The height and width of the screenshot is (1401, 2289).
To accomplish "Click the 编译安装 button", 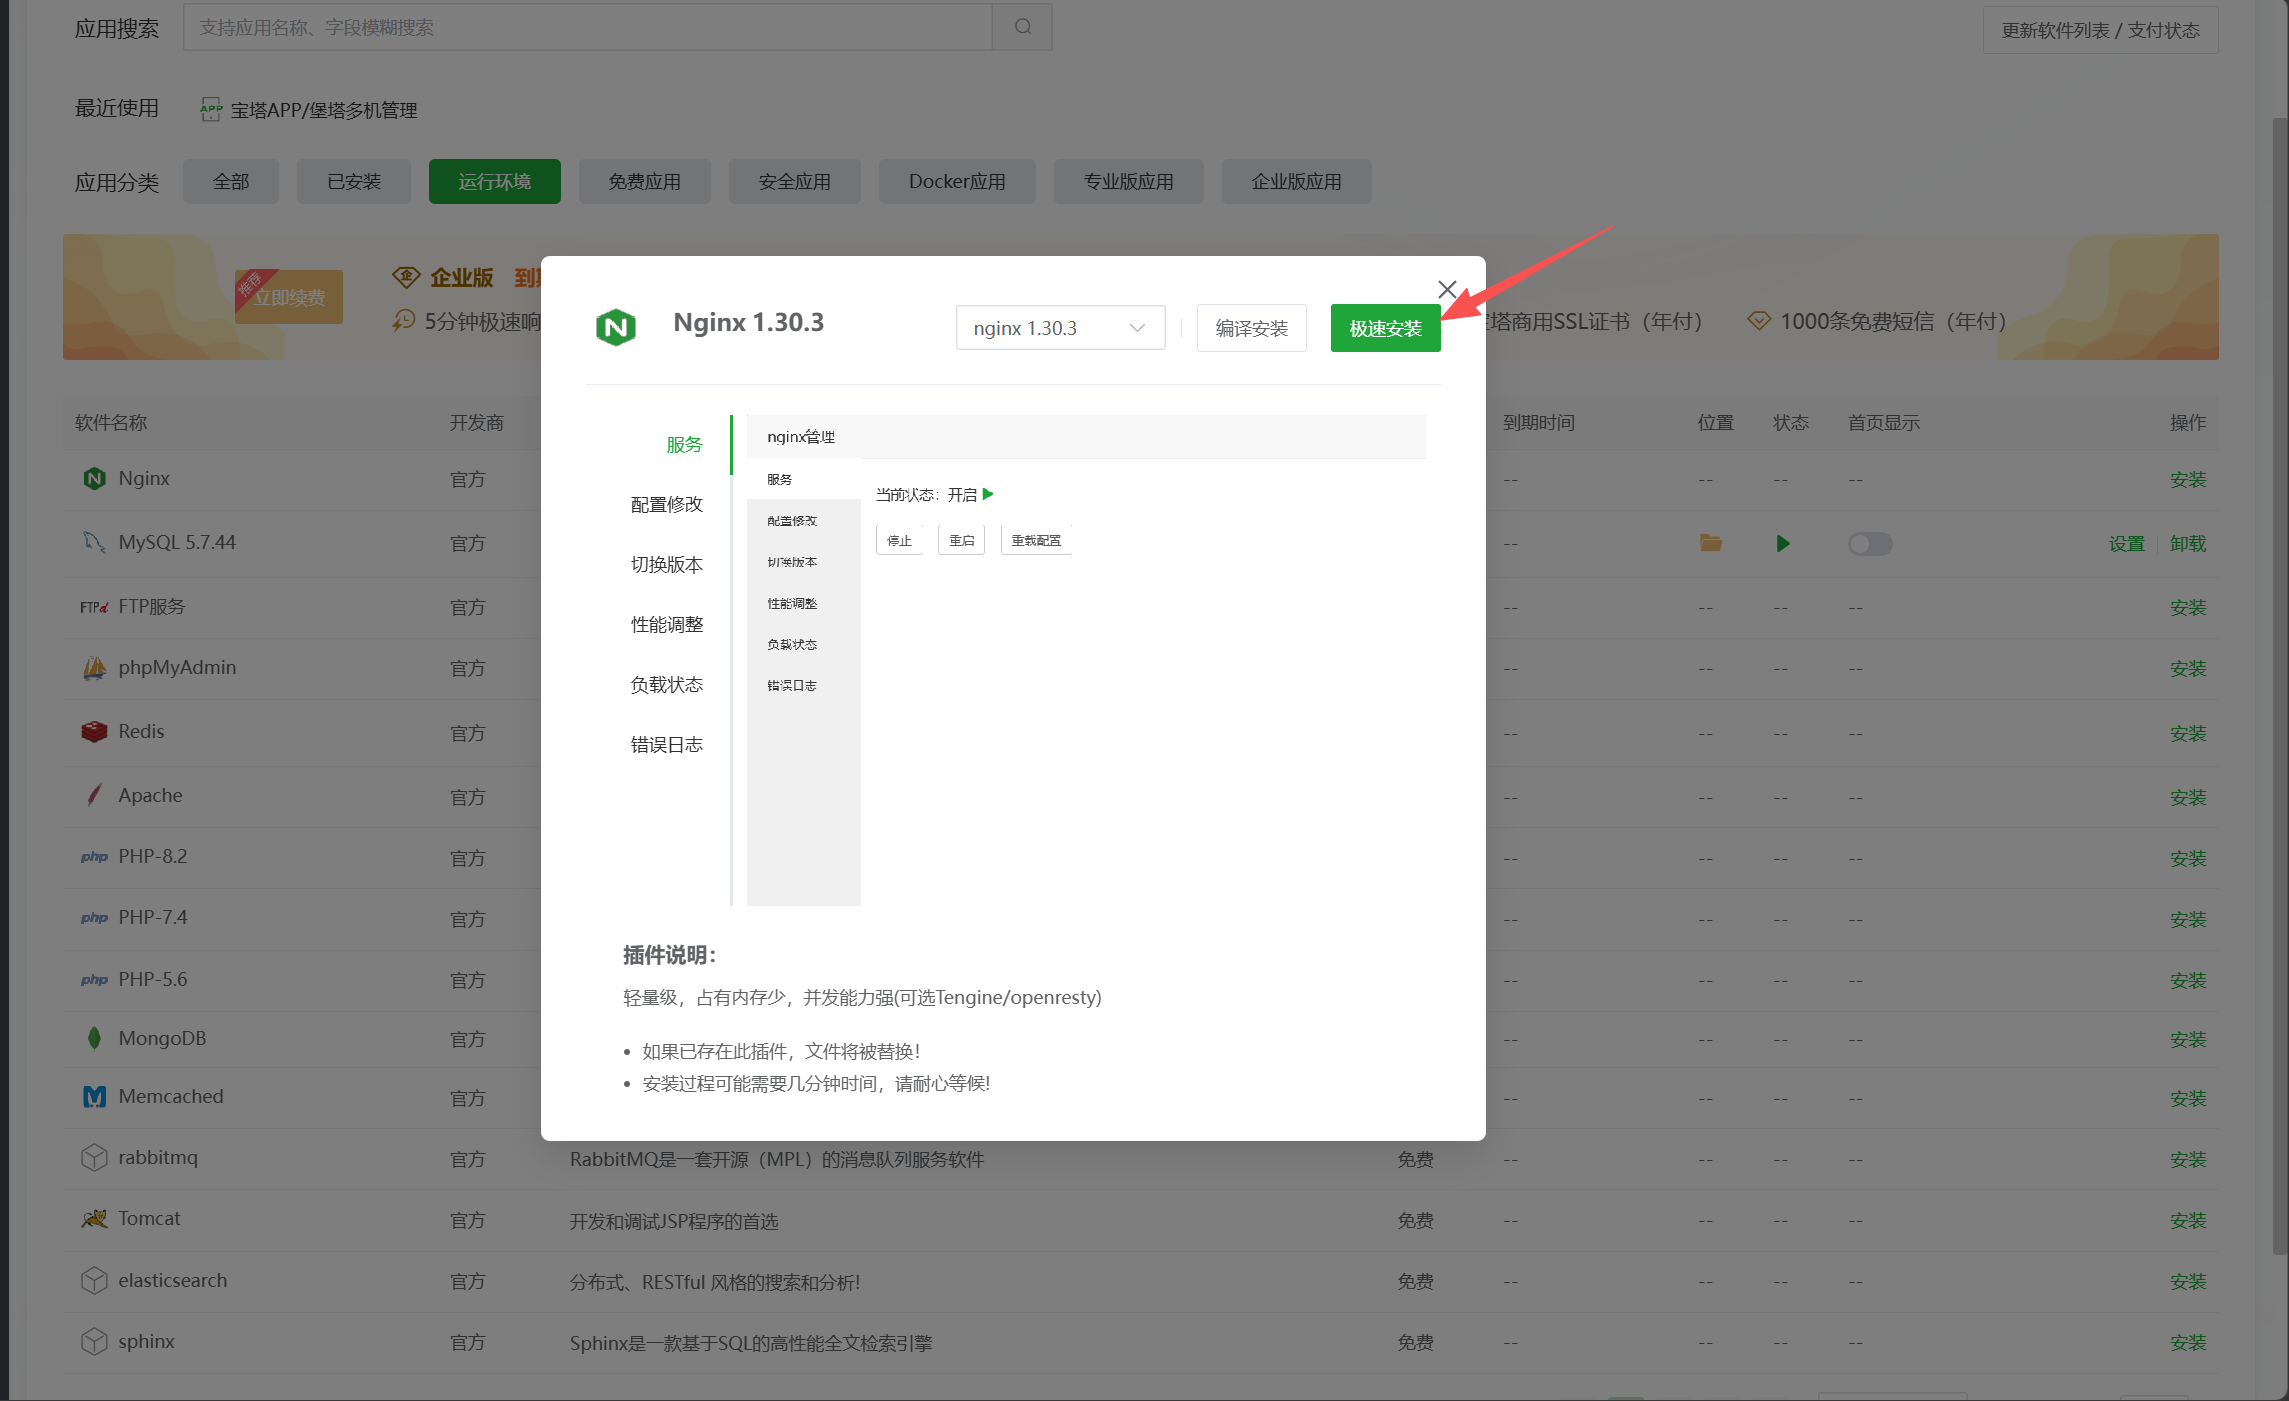I will (1252, 328).
